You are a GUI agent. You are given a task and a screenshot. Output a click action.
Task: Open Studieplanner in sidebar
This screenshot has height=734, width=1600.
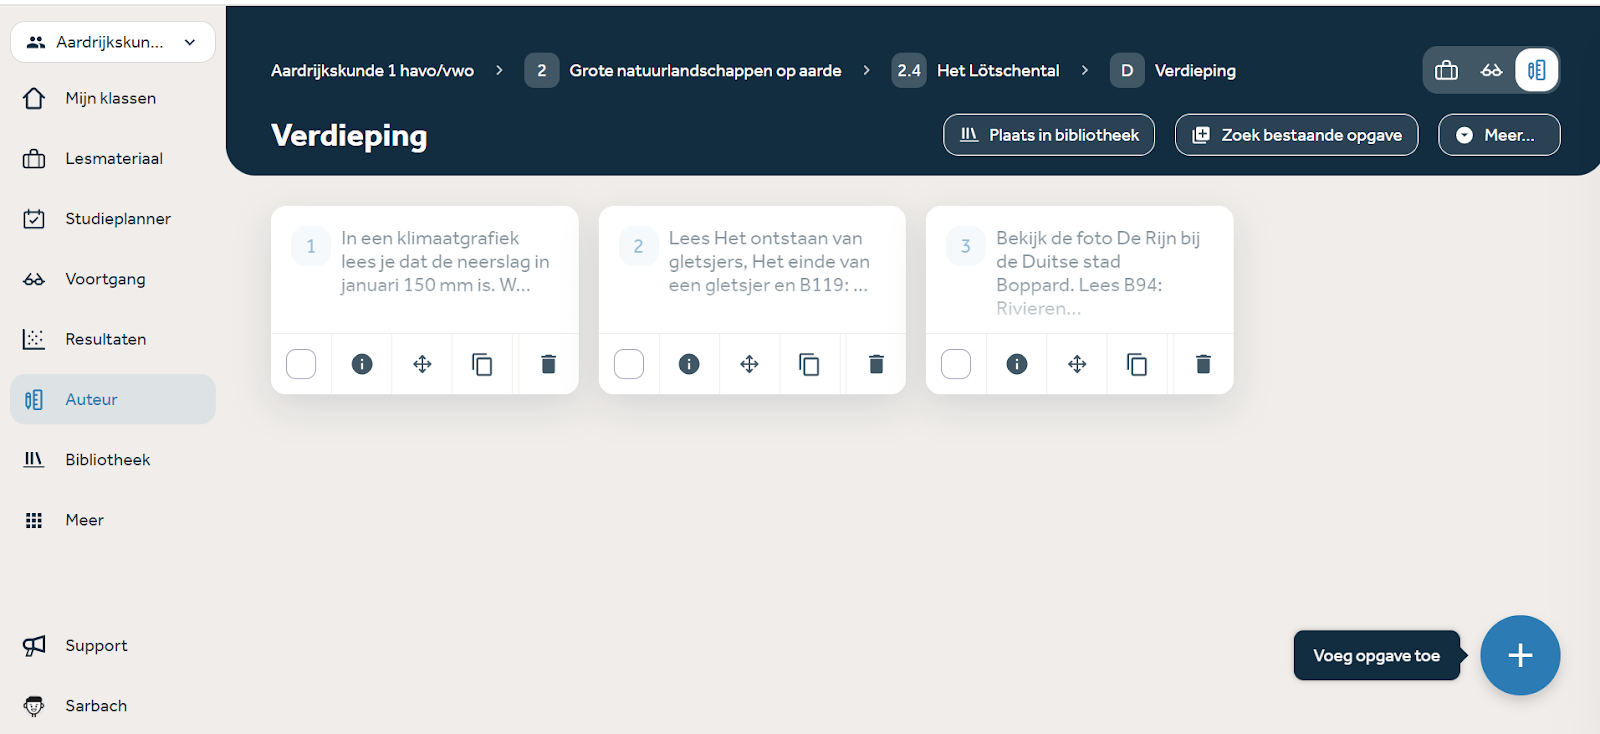(x=113, y=218)
